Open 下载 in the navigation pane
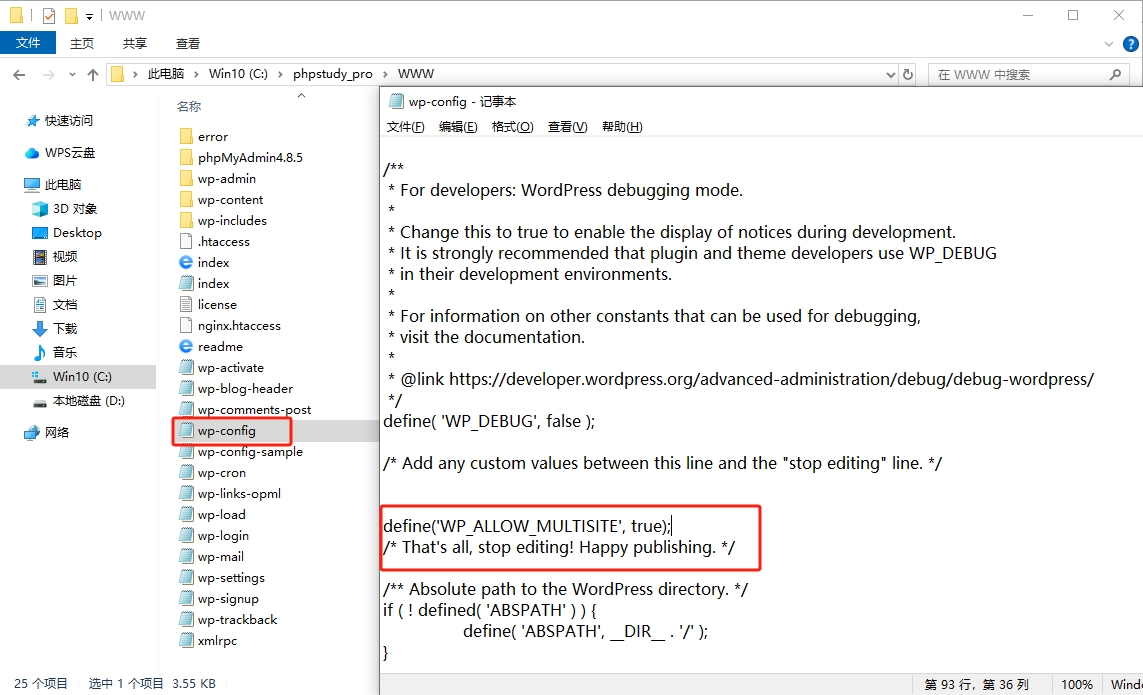This screenshot has width=1143, height=695. [x=64, y=329]
